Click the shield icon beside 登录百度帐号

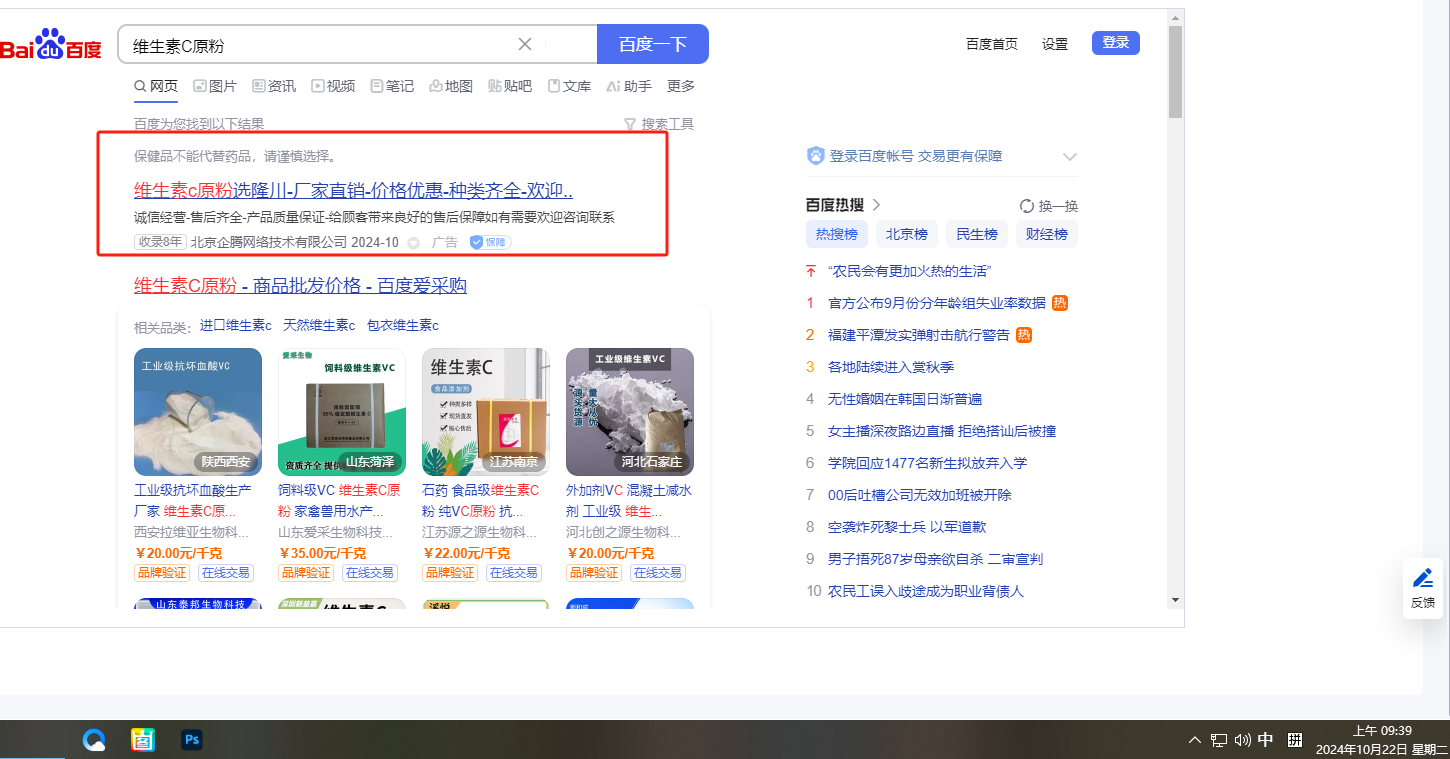coord(816,156)
